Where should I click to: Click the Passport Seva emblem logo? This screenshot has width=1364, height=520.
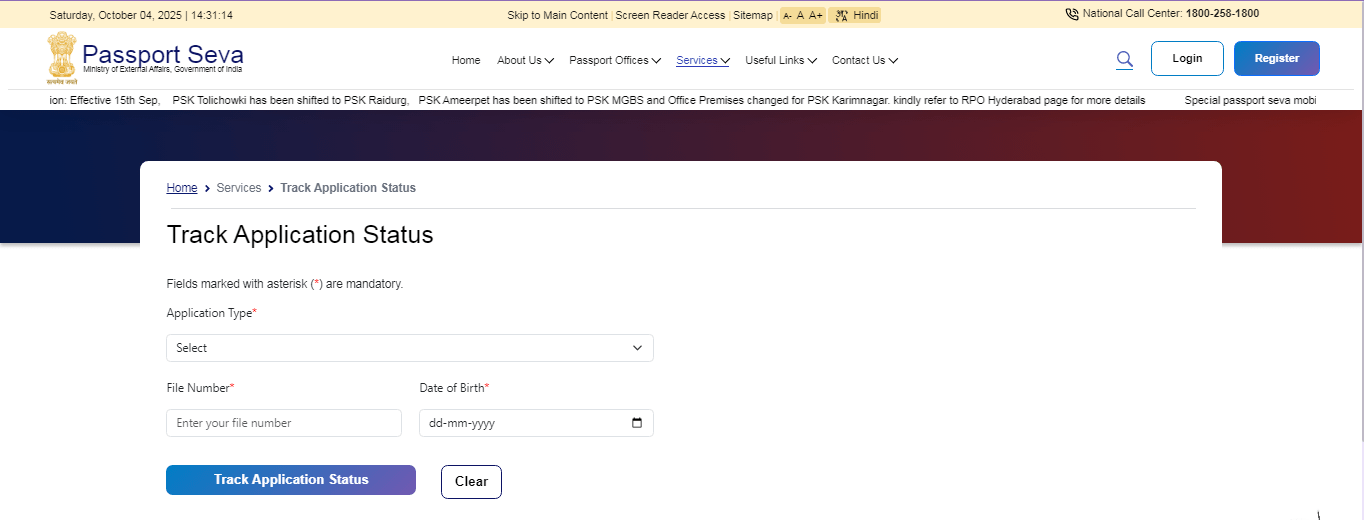pyautogui.click(x=61, y=57)
